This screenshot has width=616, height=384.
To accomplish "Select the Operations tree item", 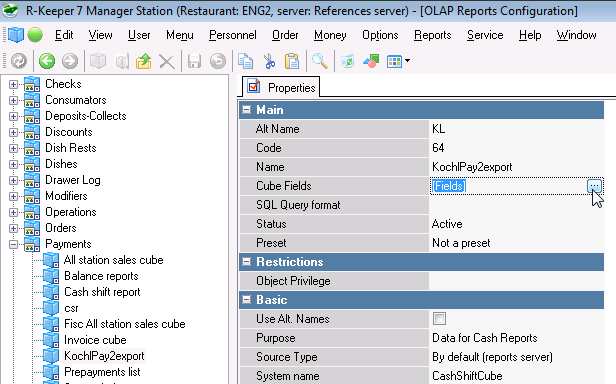I will (x=71, y=212).
